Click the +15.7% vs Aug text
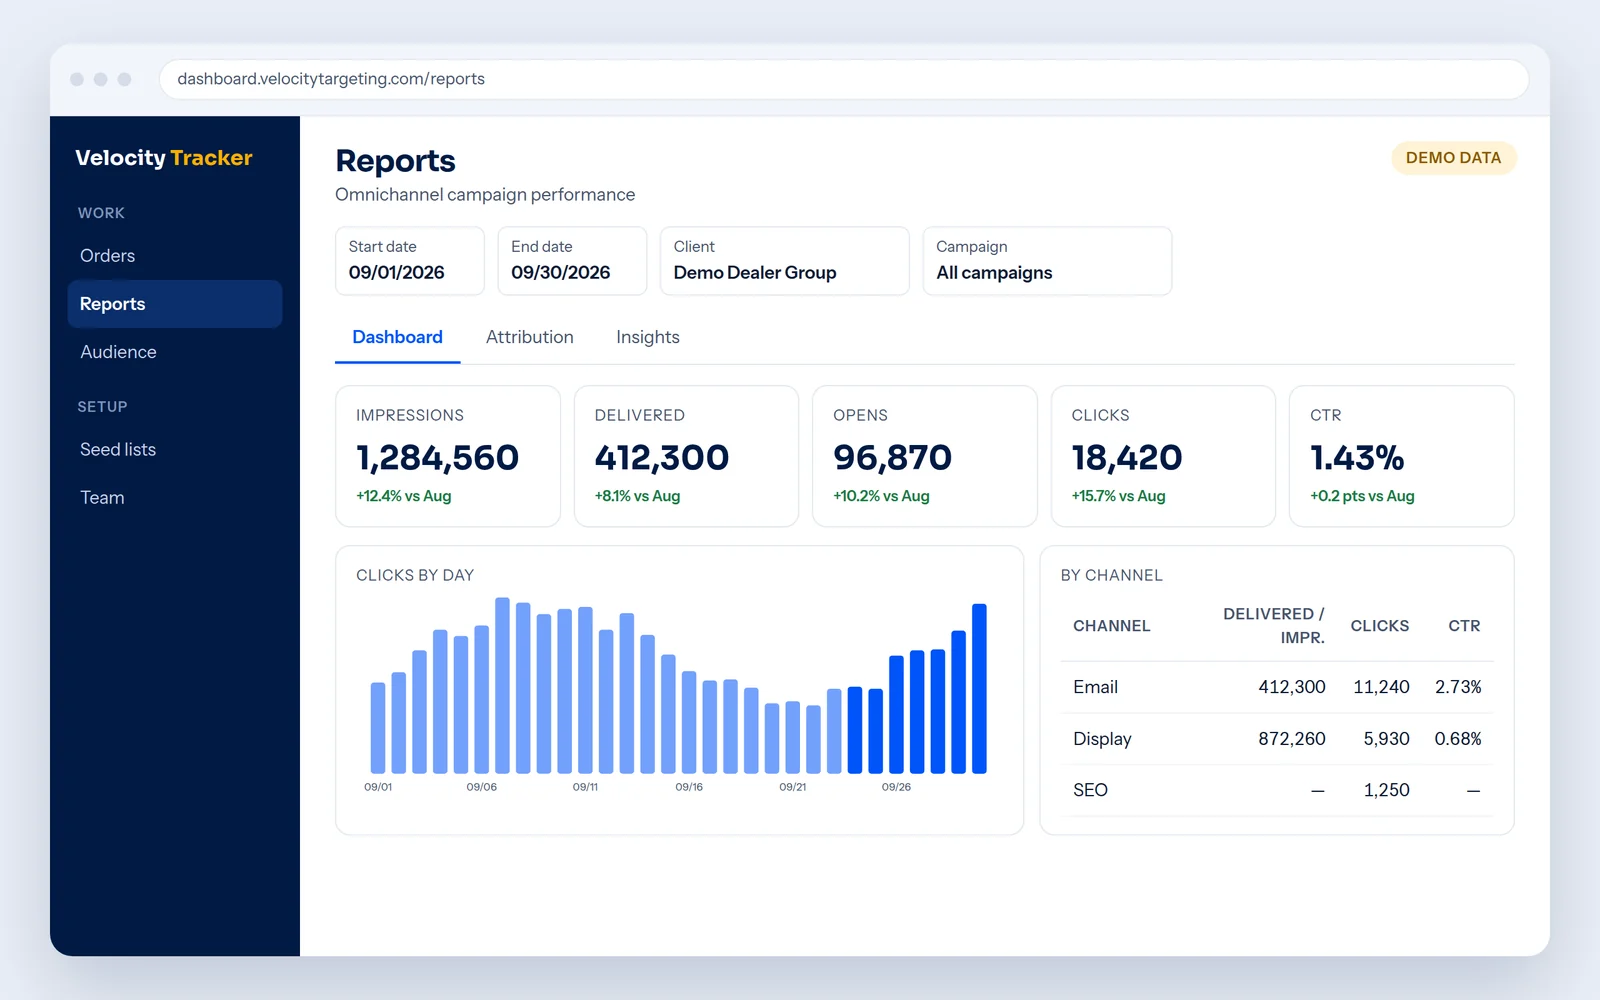Screen dimensions: 1600x1000 (1119, 496)
